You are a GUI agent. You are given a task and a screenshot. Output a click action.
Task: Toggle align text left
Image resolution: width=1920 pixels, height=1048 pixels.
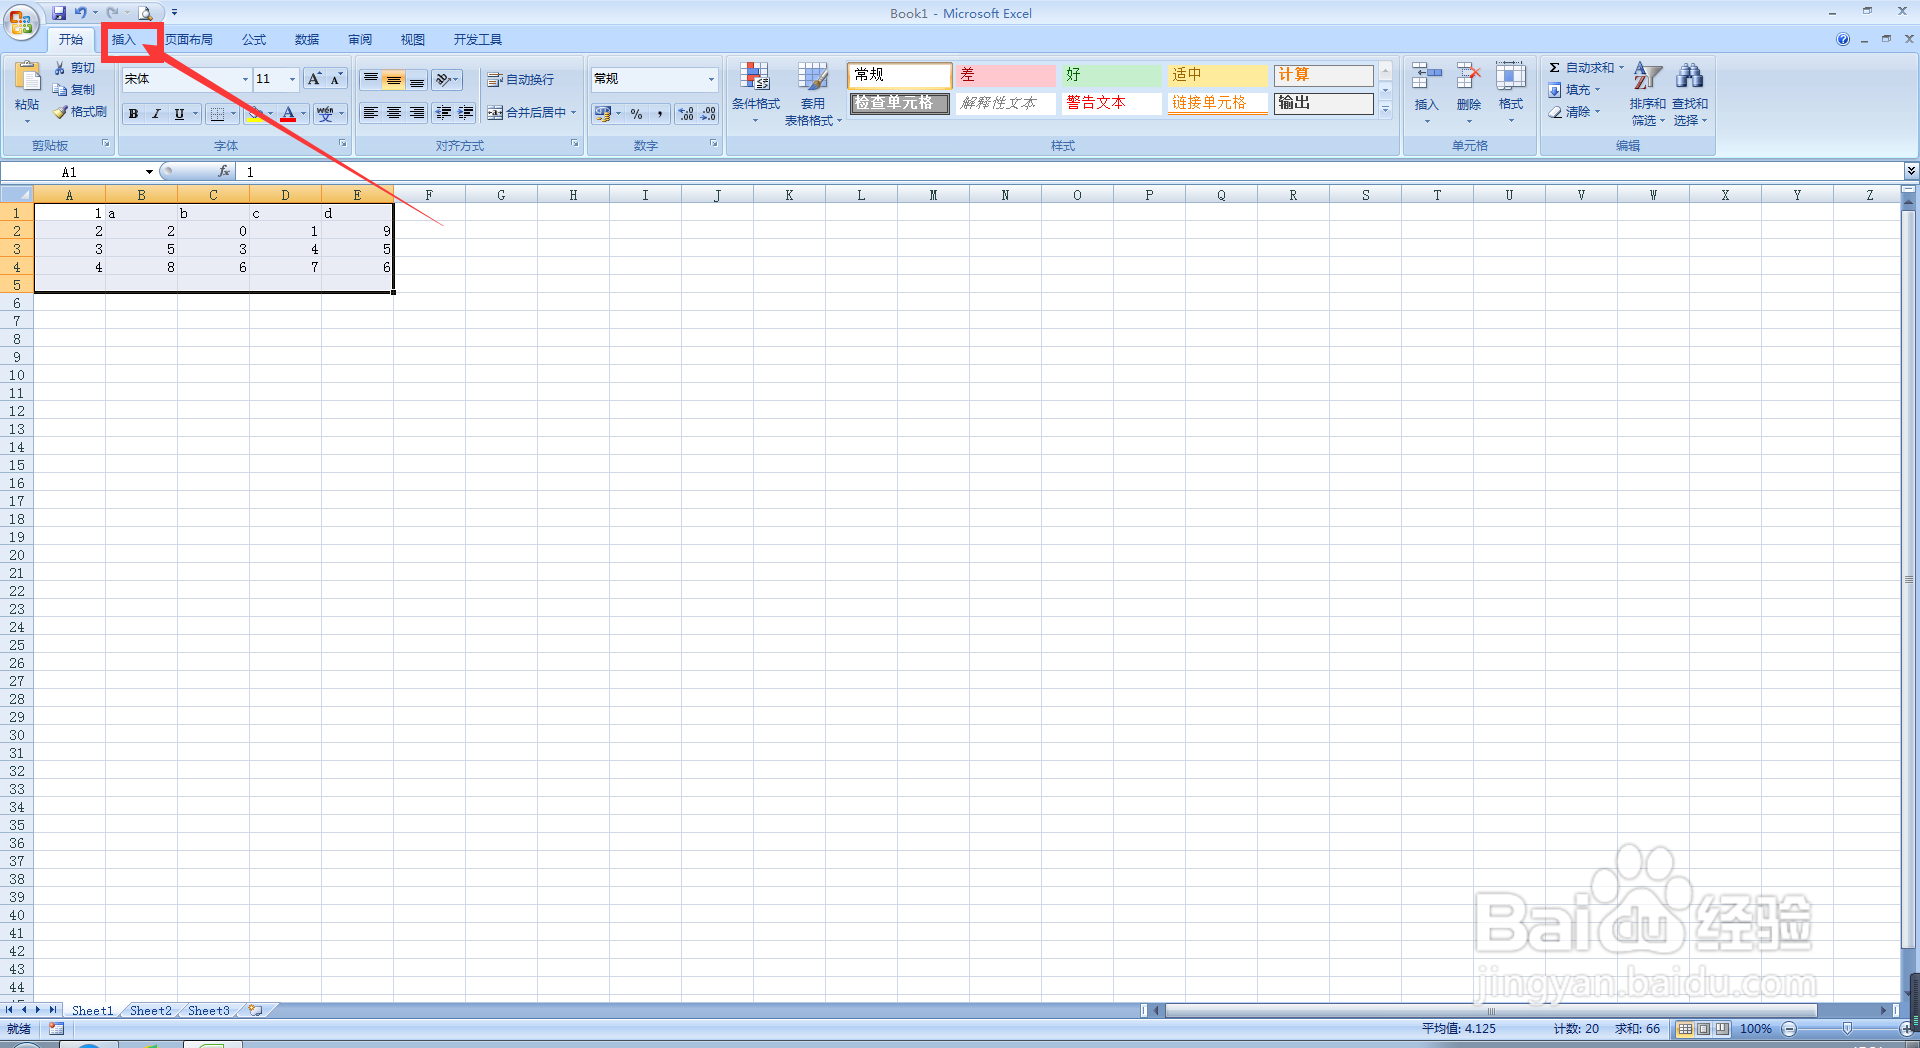tap(371, 113)
